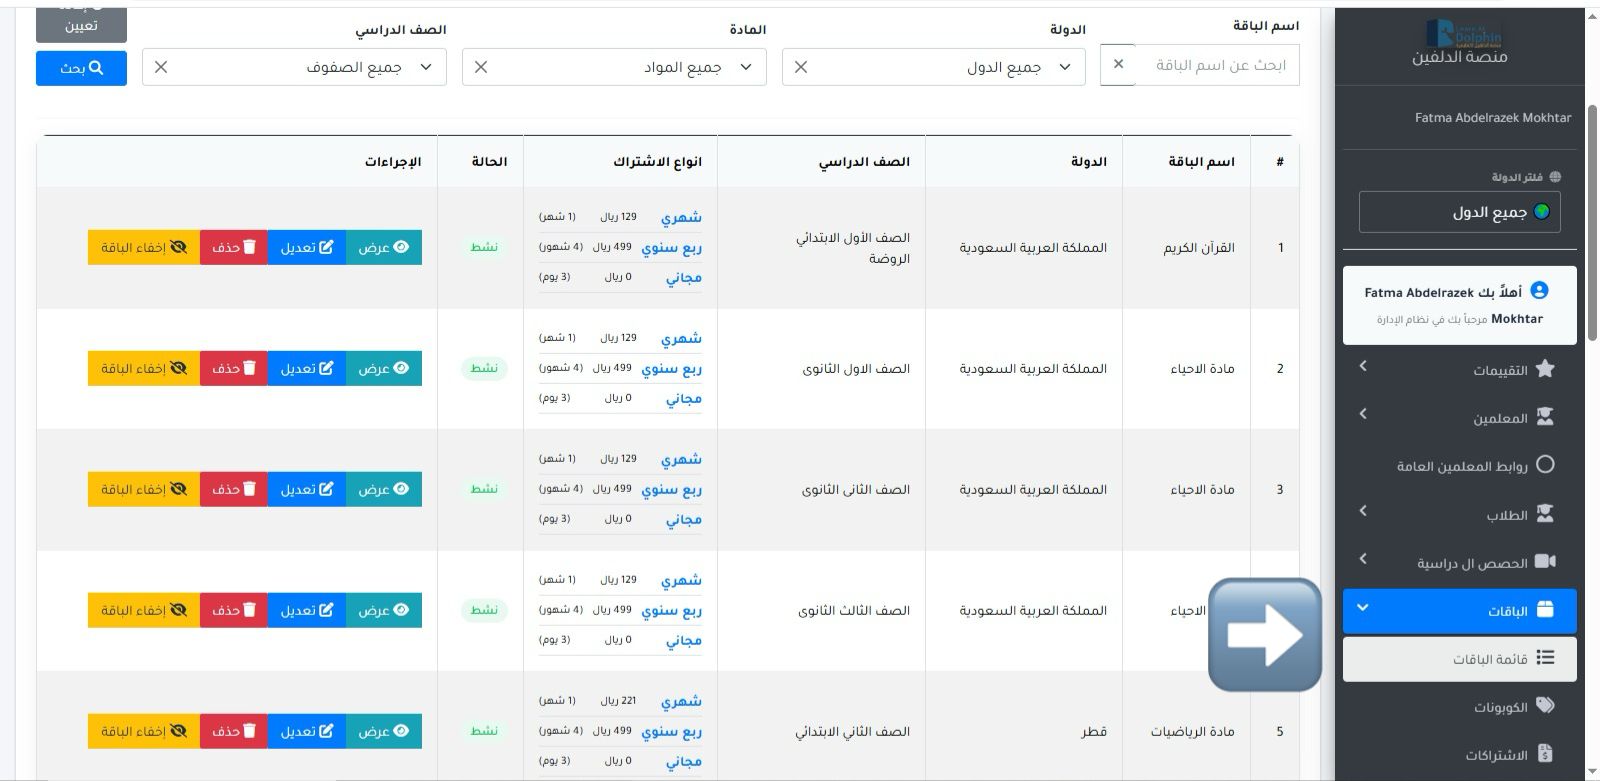Click the star icon for Ratings
This screenshot has width=1600, height=781.
[x=1545, y=369]
